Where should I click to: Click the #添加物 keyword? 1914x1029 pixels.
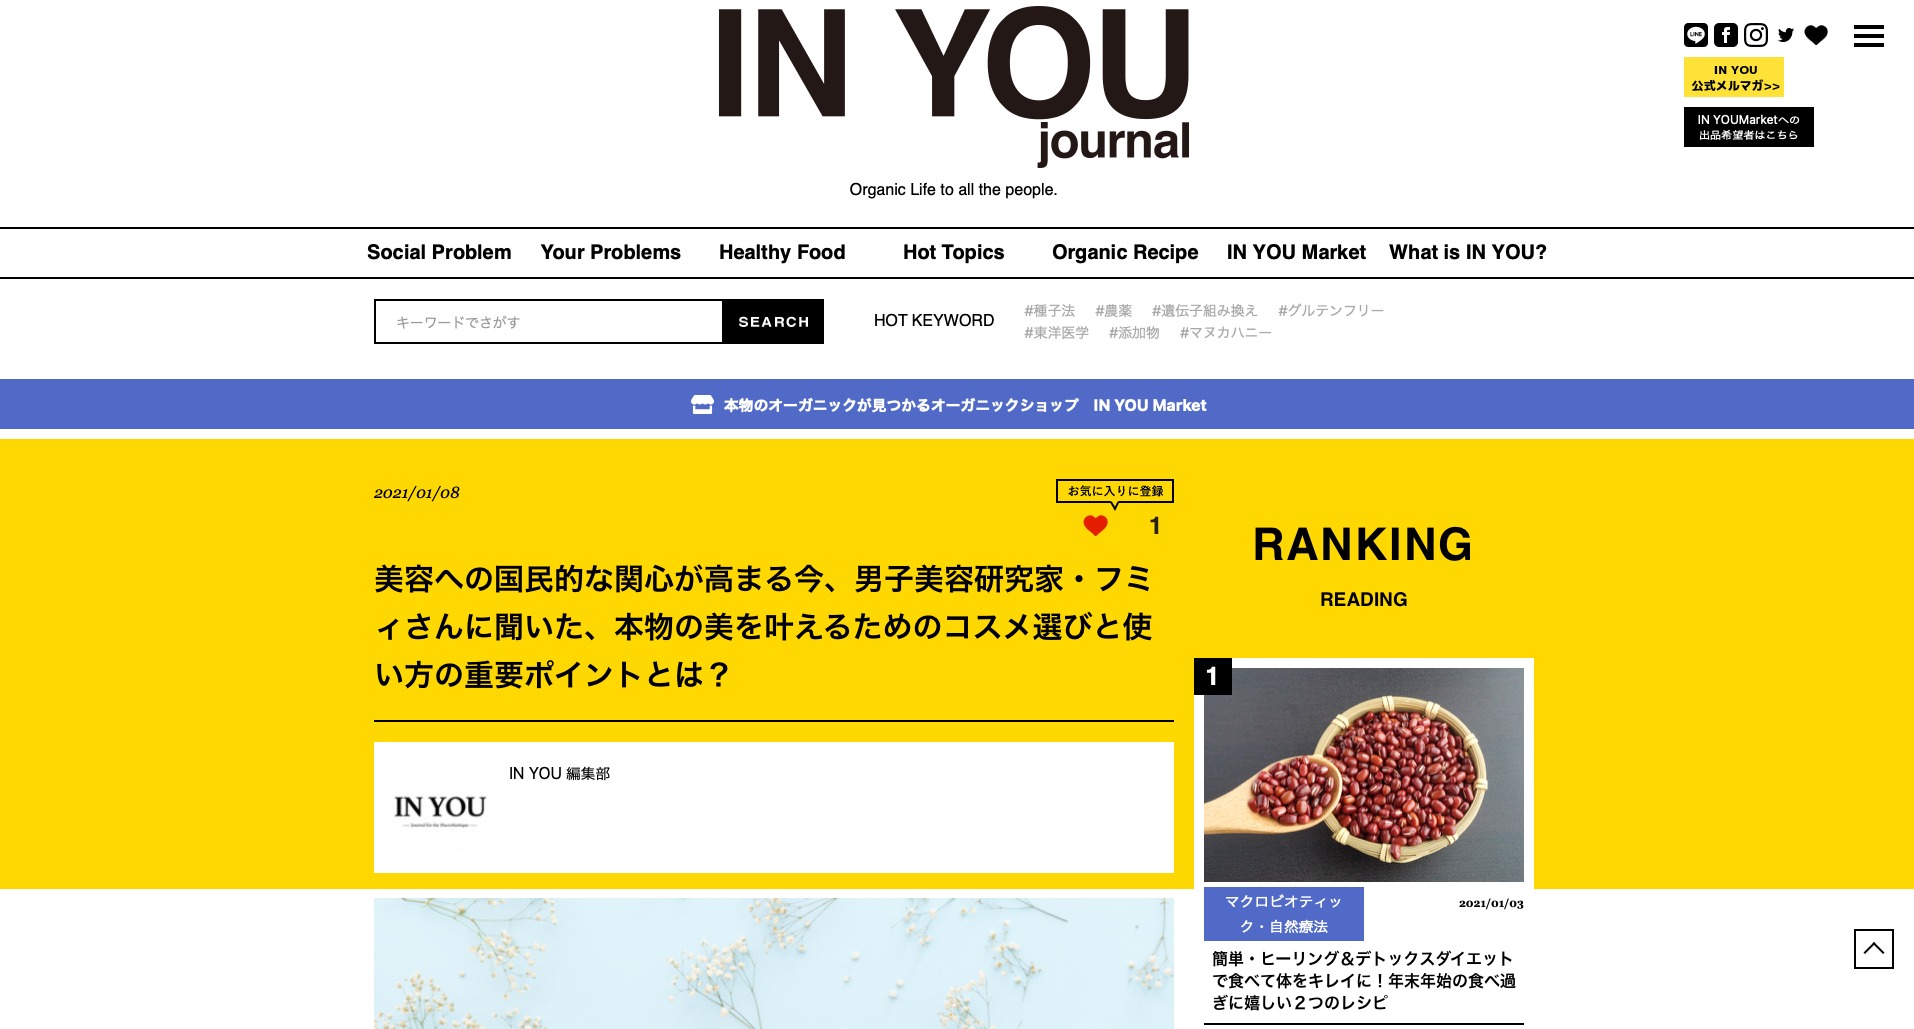point(1134,333)
